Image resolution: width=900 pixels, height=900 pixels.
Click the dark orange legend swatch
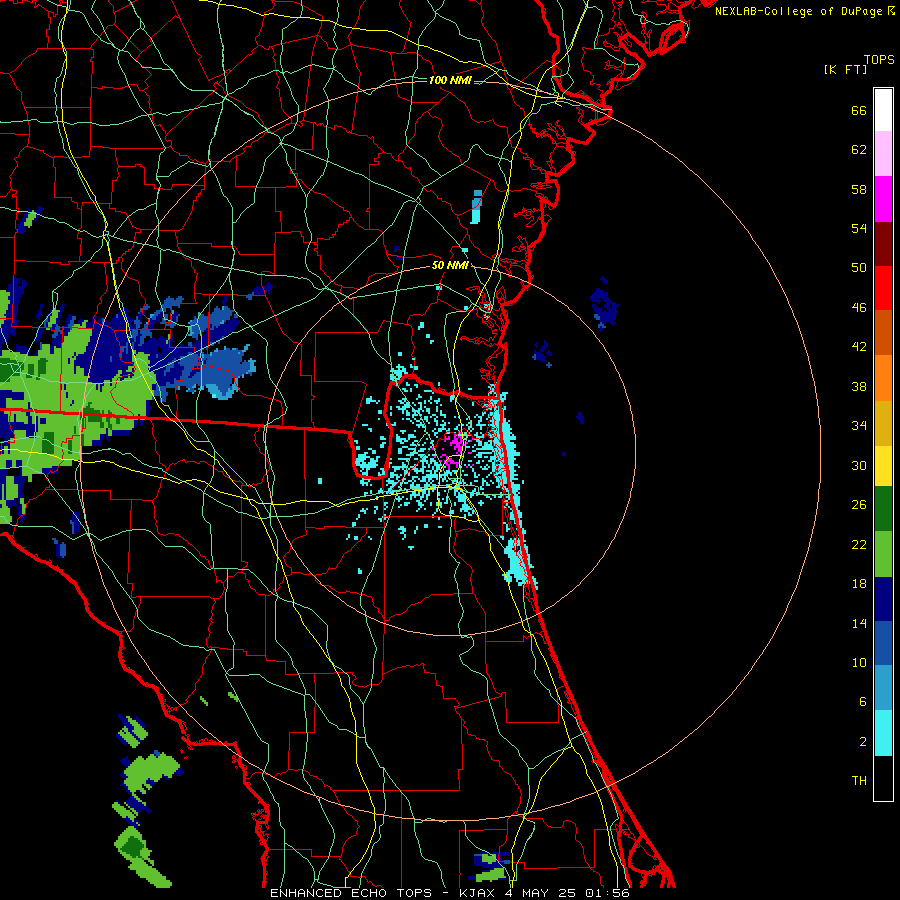883,332
